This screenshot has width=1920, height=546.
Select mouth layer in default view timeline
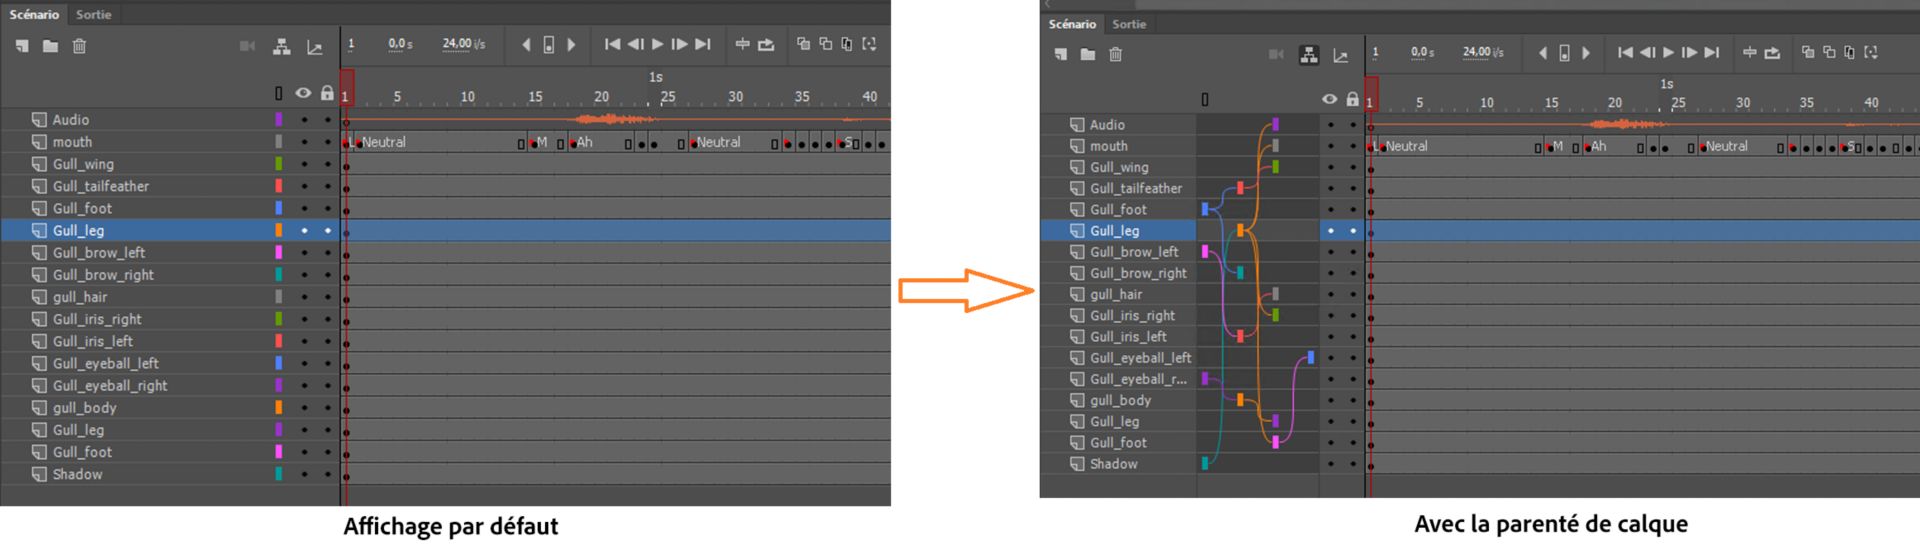point(72,142)
